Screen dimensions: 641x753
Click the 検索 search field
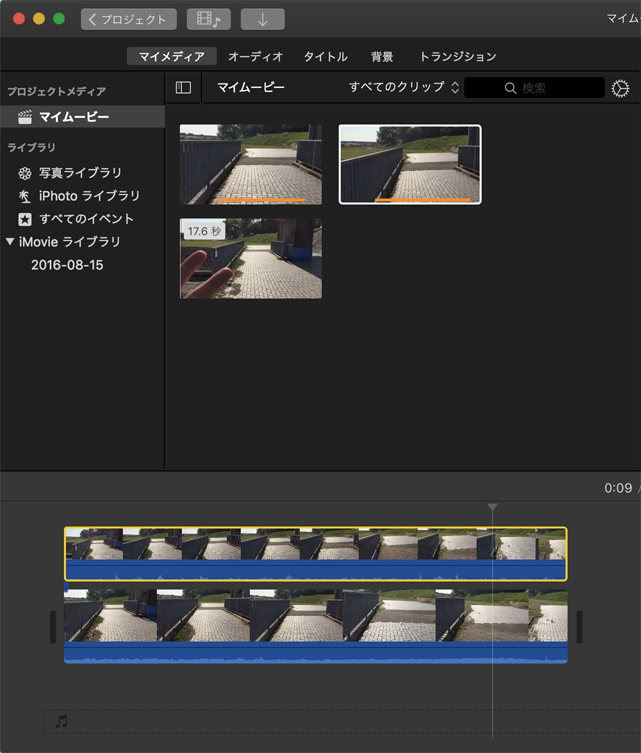click(x=534, y=88)
